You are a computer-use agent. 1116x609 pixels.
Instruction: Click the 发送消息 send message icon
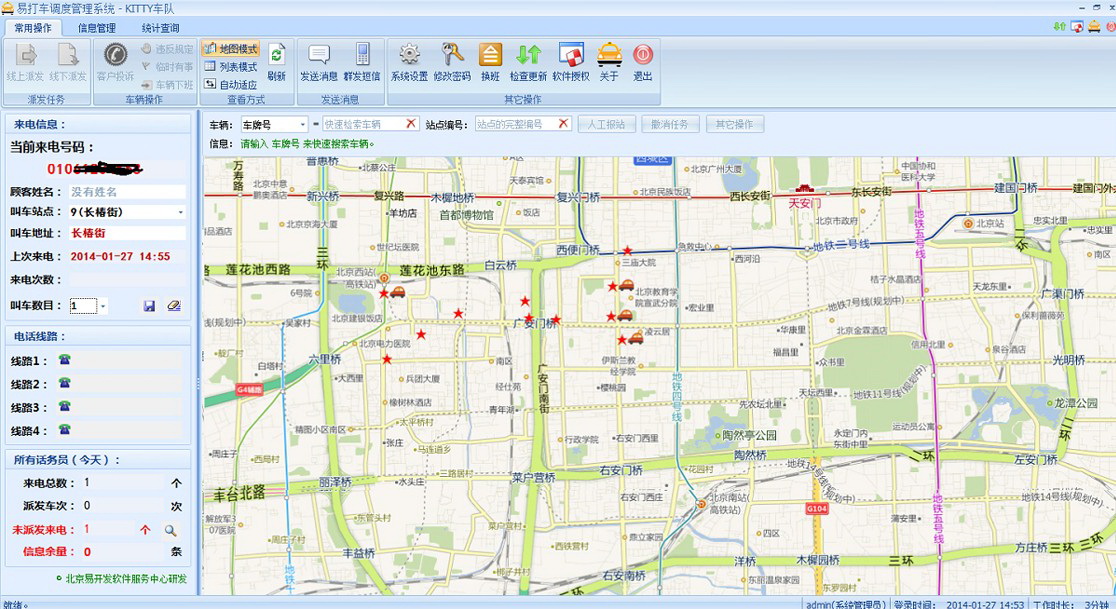click(319, 55)
